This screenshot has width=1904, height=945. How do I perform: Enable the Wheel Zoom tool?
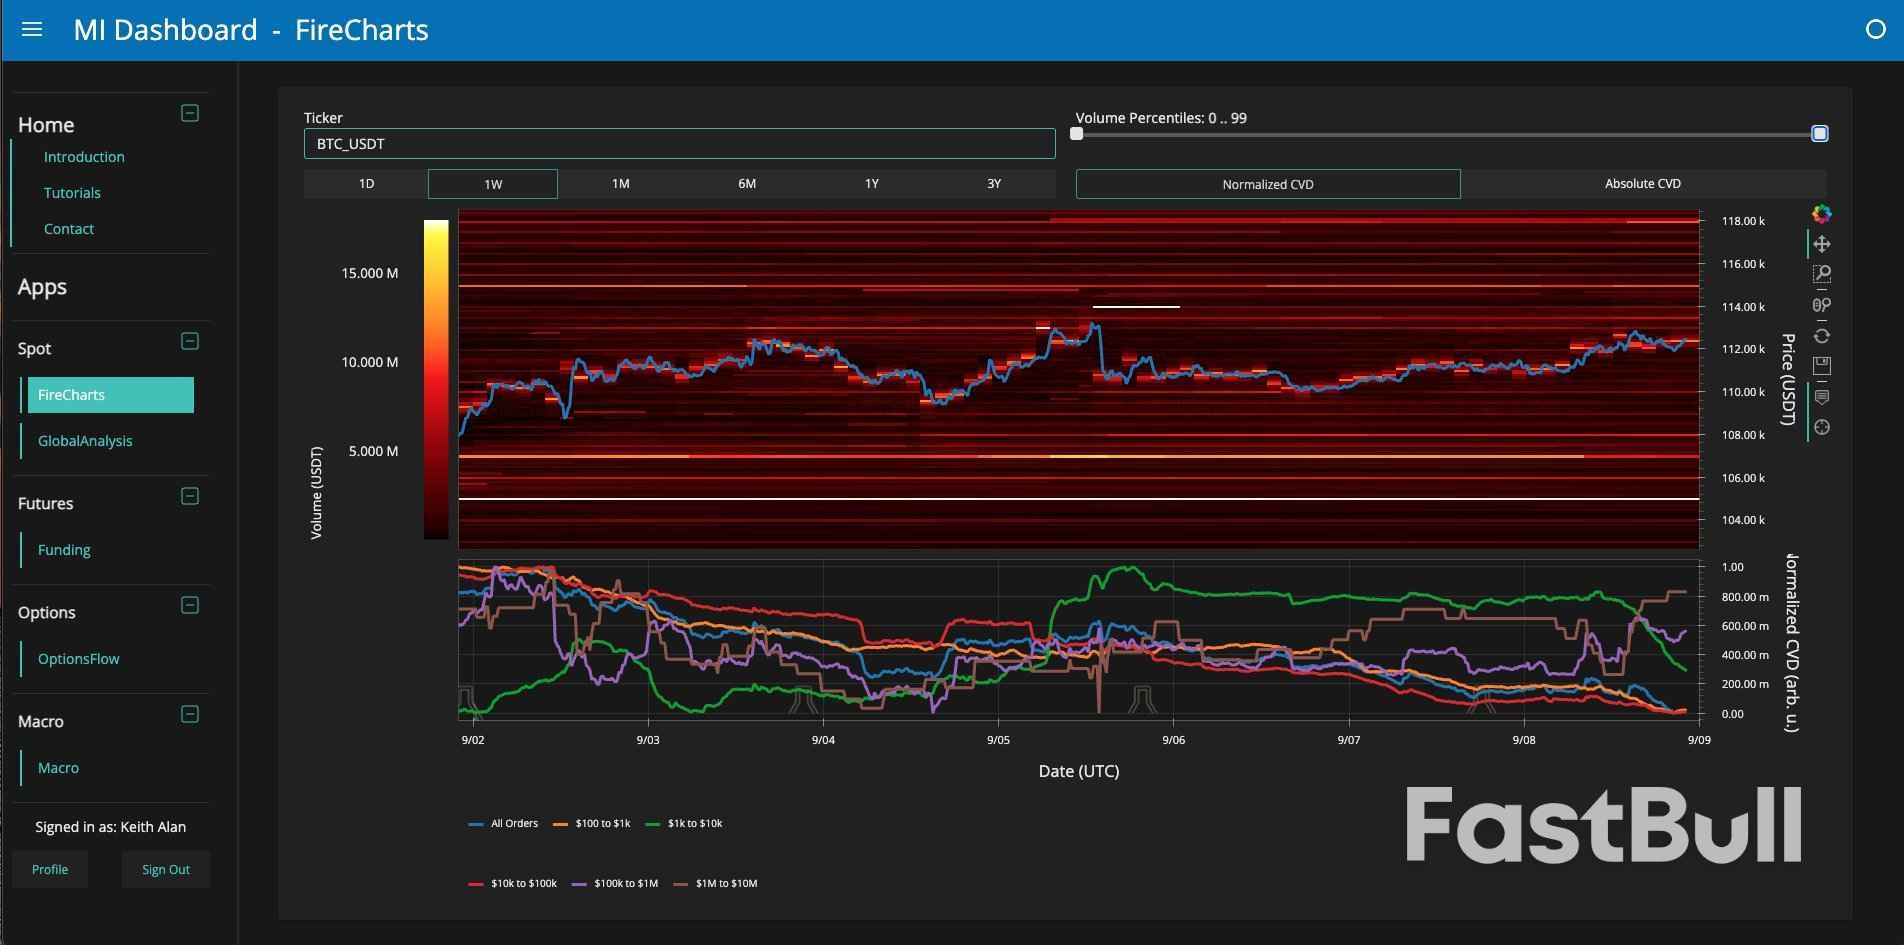pyautogui.click(x=1822, y=305)
